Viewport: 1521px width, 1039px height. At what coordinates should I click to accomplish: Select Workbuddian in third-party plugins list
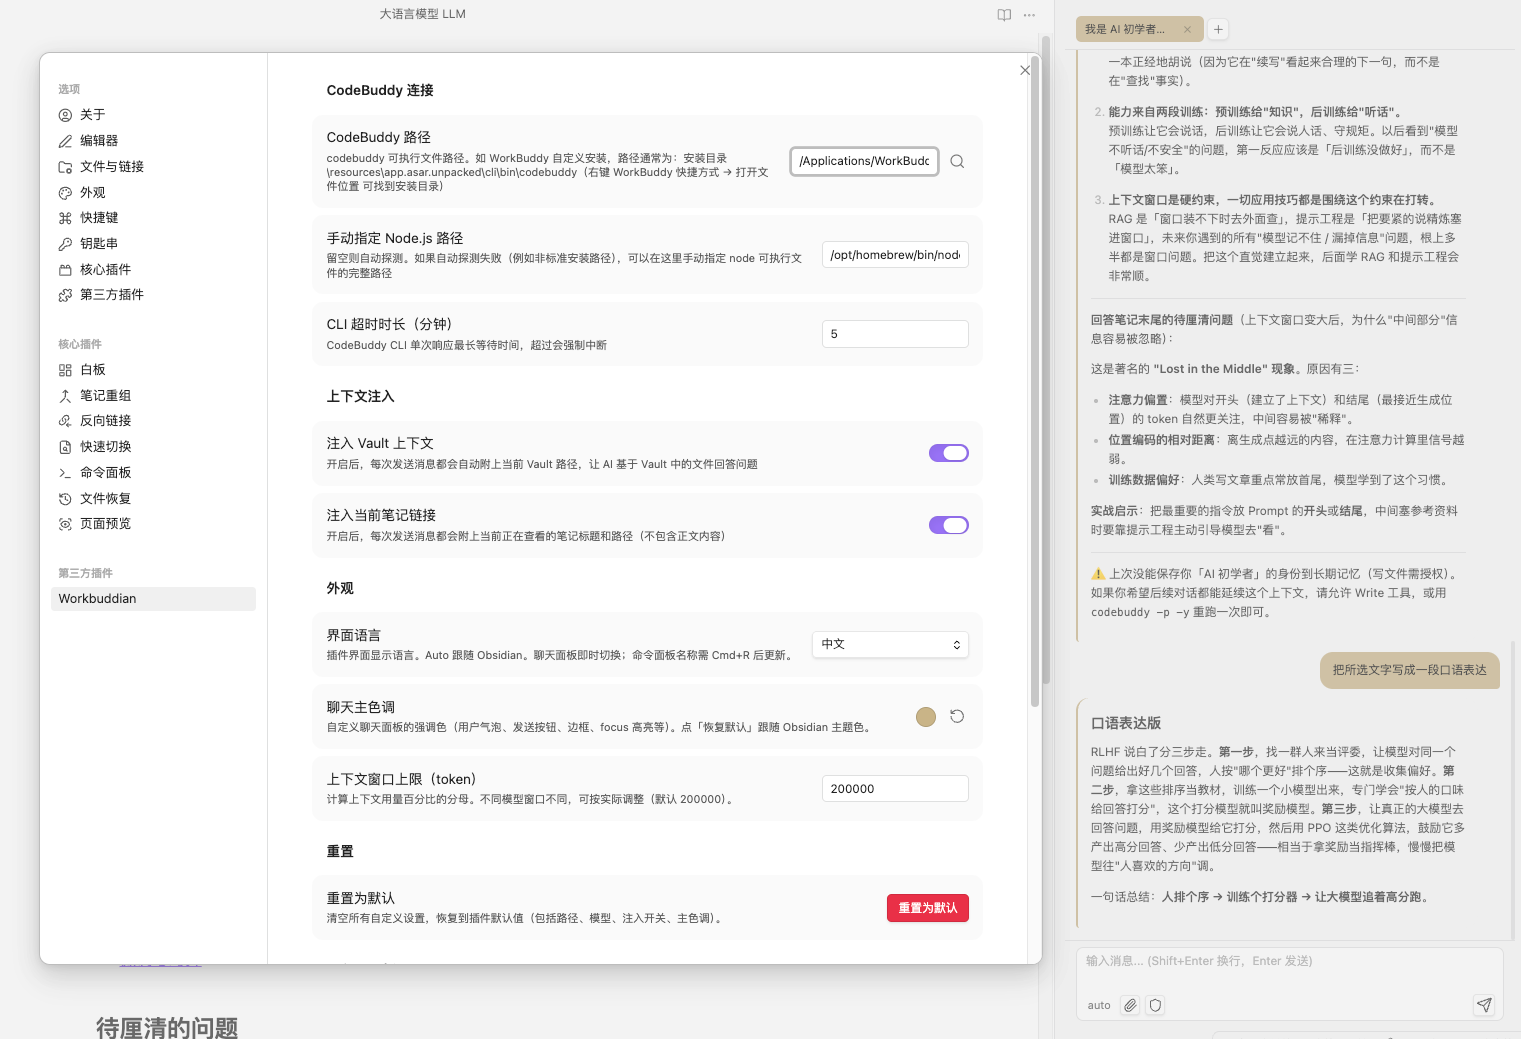[x=153, y=599]
